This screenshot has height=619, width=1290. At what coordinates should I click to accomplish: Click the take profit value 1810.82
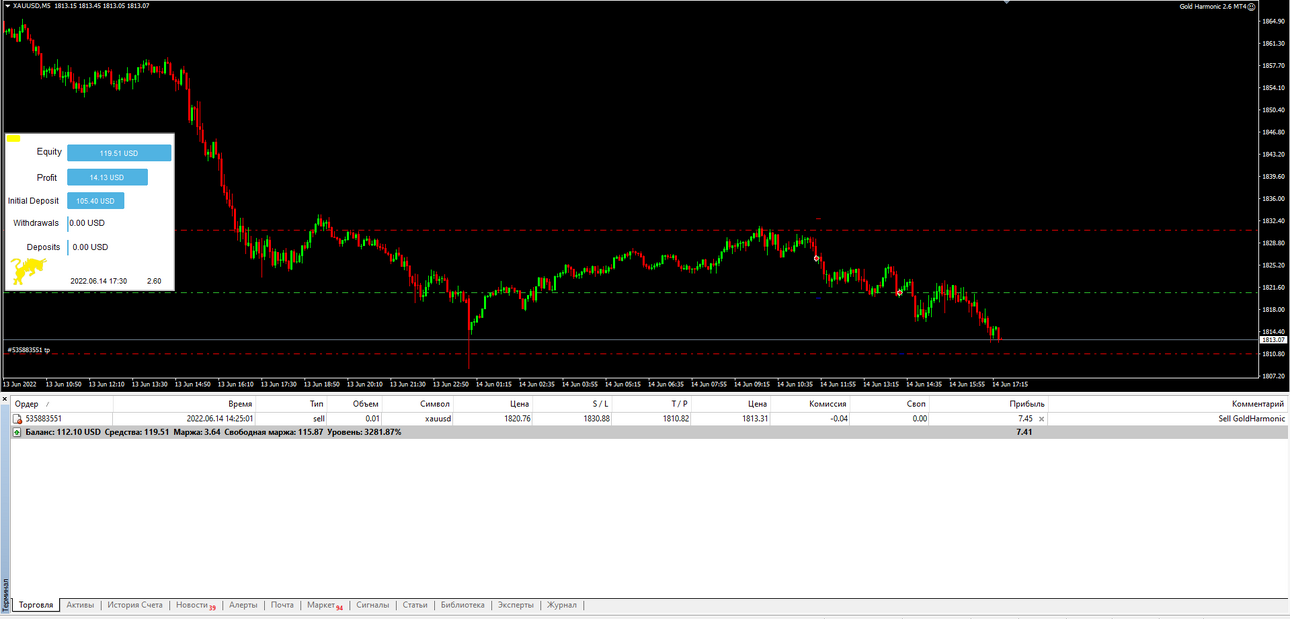pos(675,419)
